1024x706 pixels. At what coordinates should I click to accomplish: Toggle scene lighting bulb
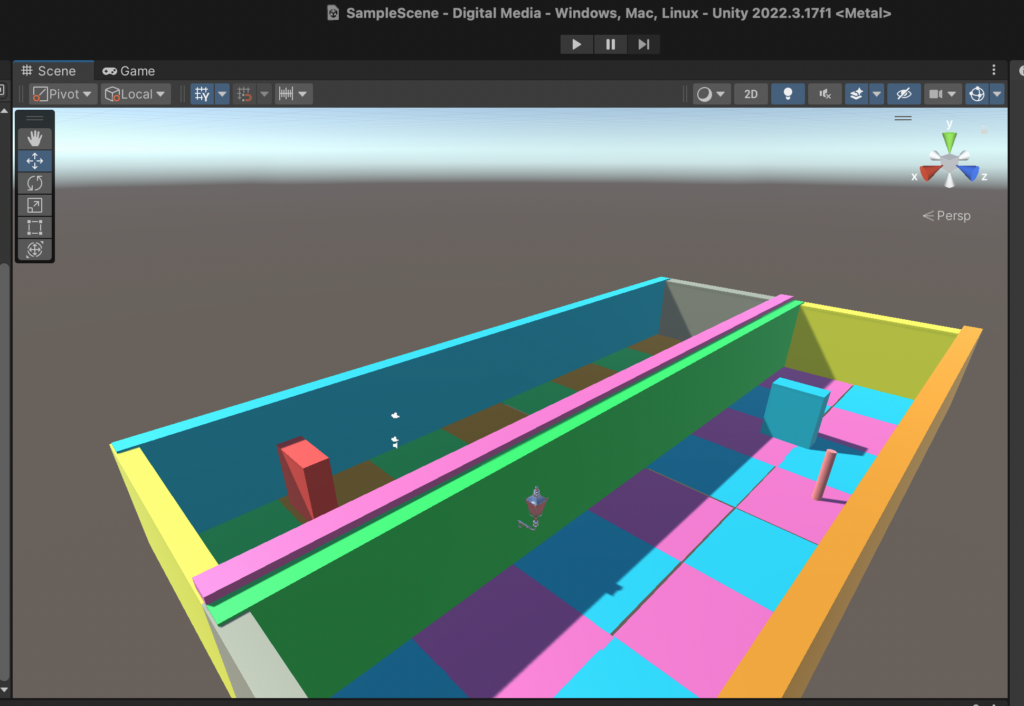[788, 94]
